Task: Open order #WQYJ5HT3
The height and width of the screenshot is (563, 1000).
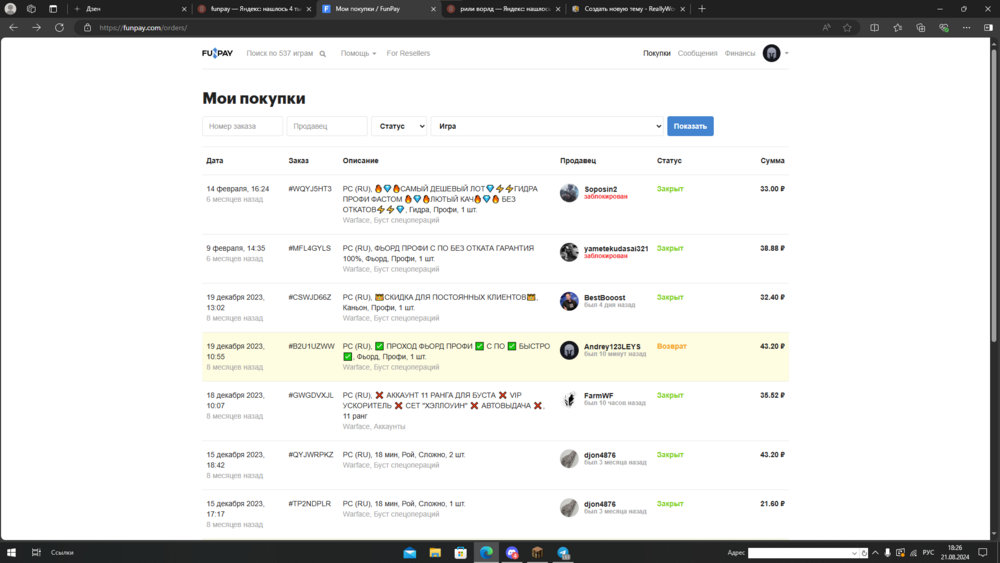Action: pyautogui.click(x=310, y=189)
